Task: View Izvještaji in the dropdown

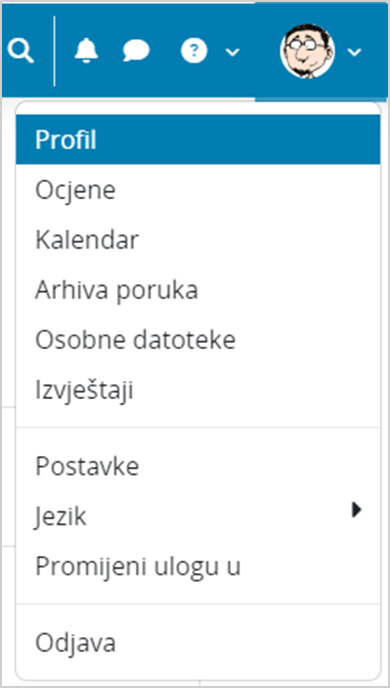Action: (198, 390)
